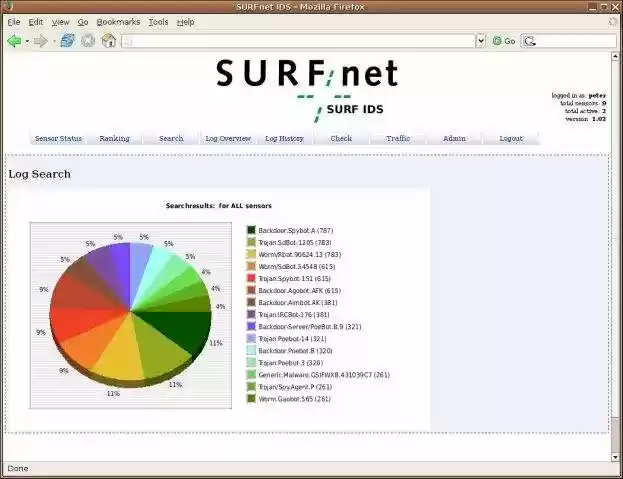Click the Worm.Gaobot.565 olive swatch
The width and height of the screenshot is (623, 479).
point(251,398)
